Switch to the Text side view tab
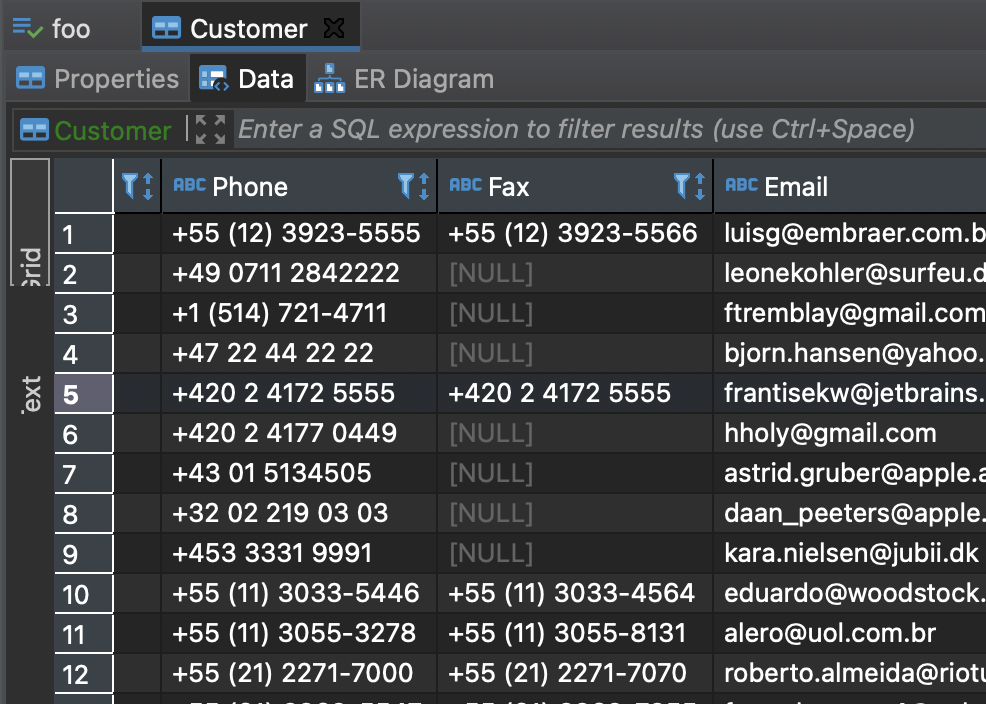This screenshot has width=986, height=704. point(30,393)
